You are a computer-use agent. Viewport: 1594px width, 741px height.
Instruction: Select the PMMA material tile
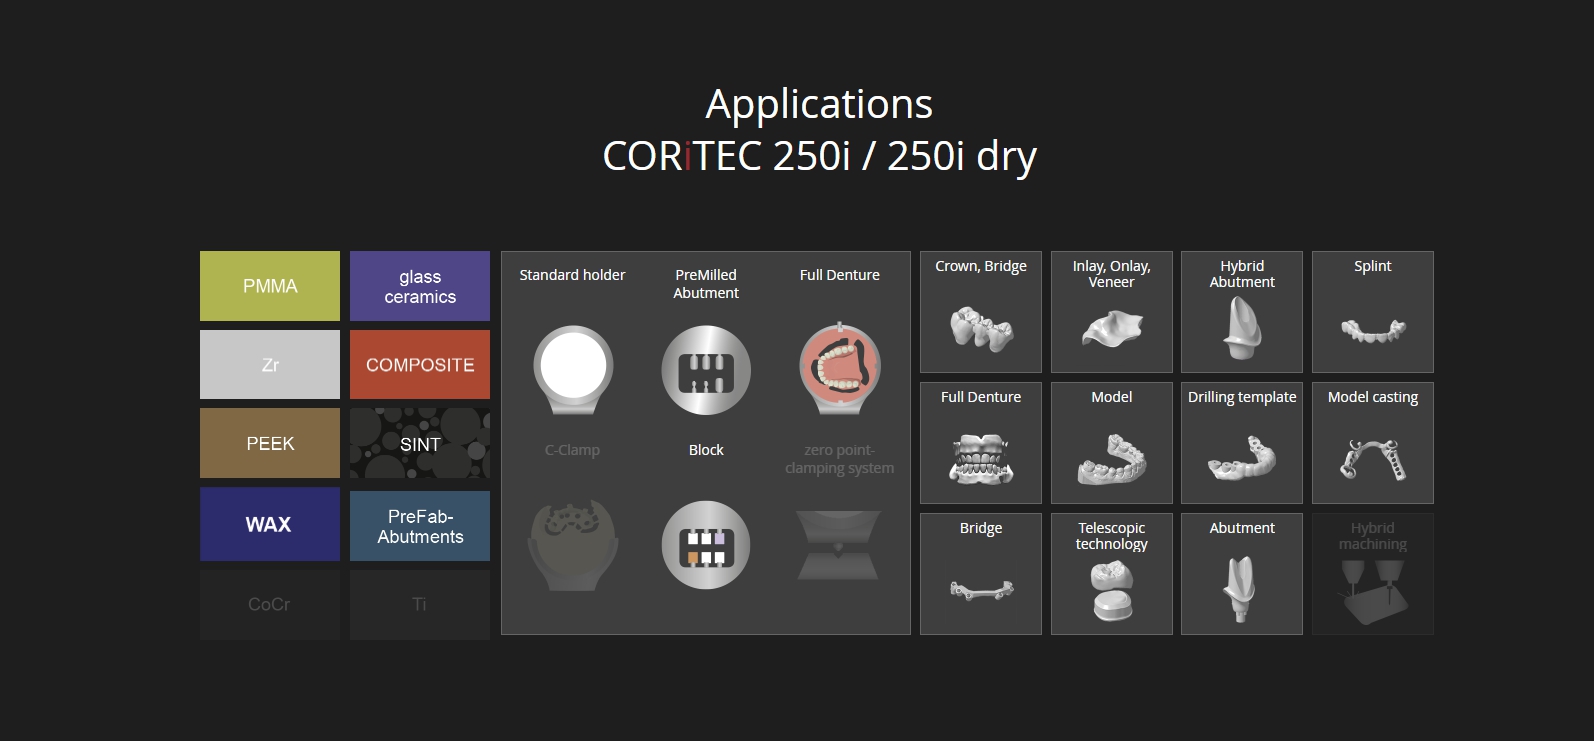(x=270, y=286)
